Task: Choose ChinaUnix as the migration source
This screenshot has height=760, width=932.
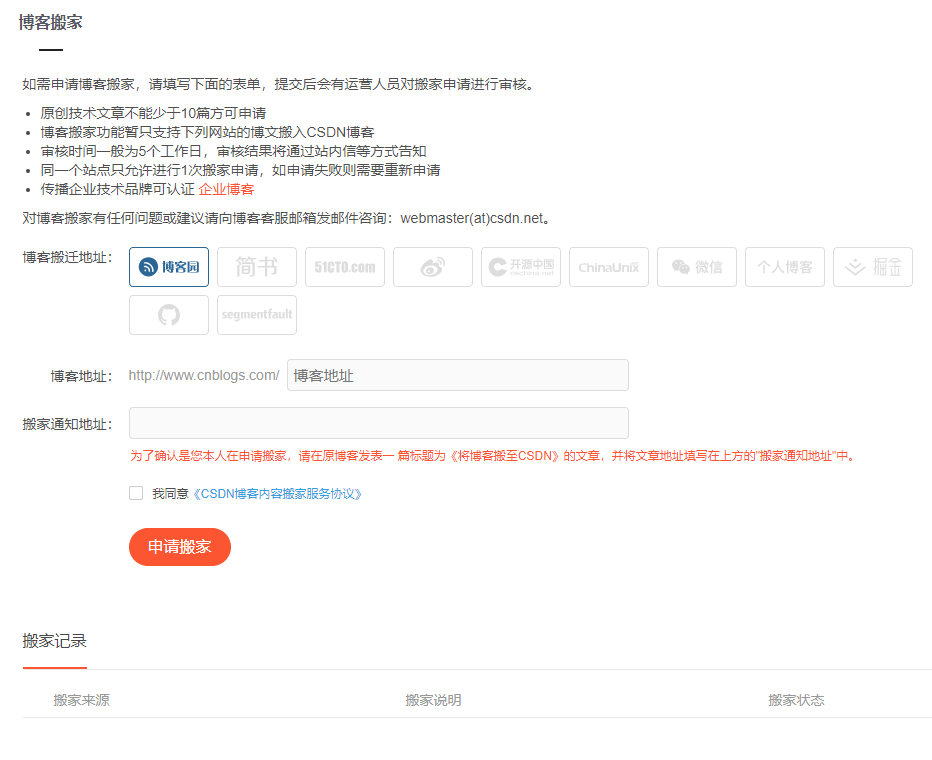Action: 608,266
